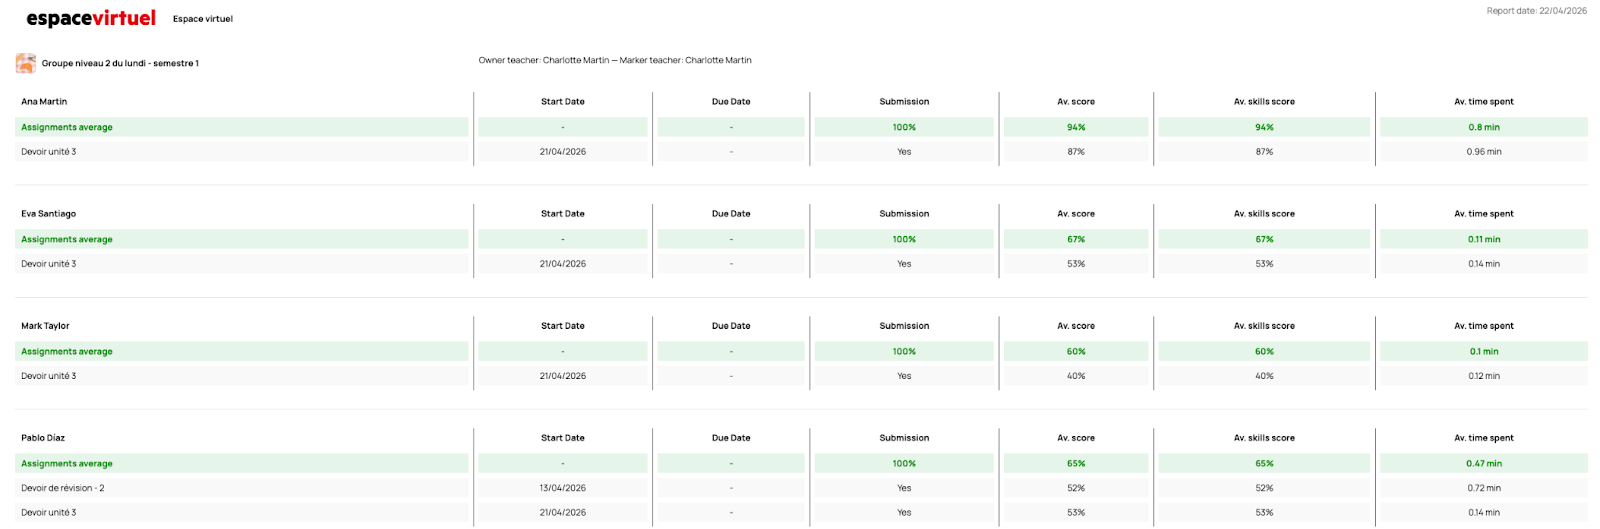Click Pablo Díaz's Start Date column header
Screen dimensions: 1600x529
(x=563, y=438)
